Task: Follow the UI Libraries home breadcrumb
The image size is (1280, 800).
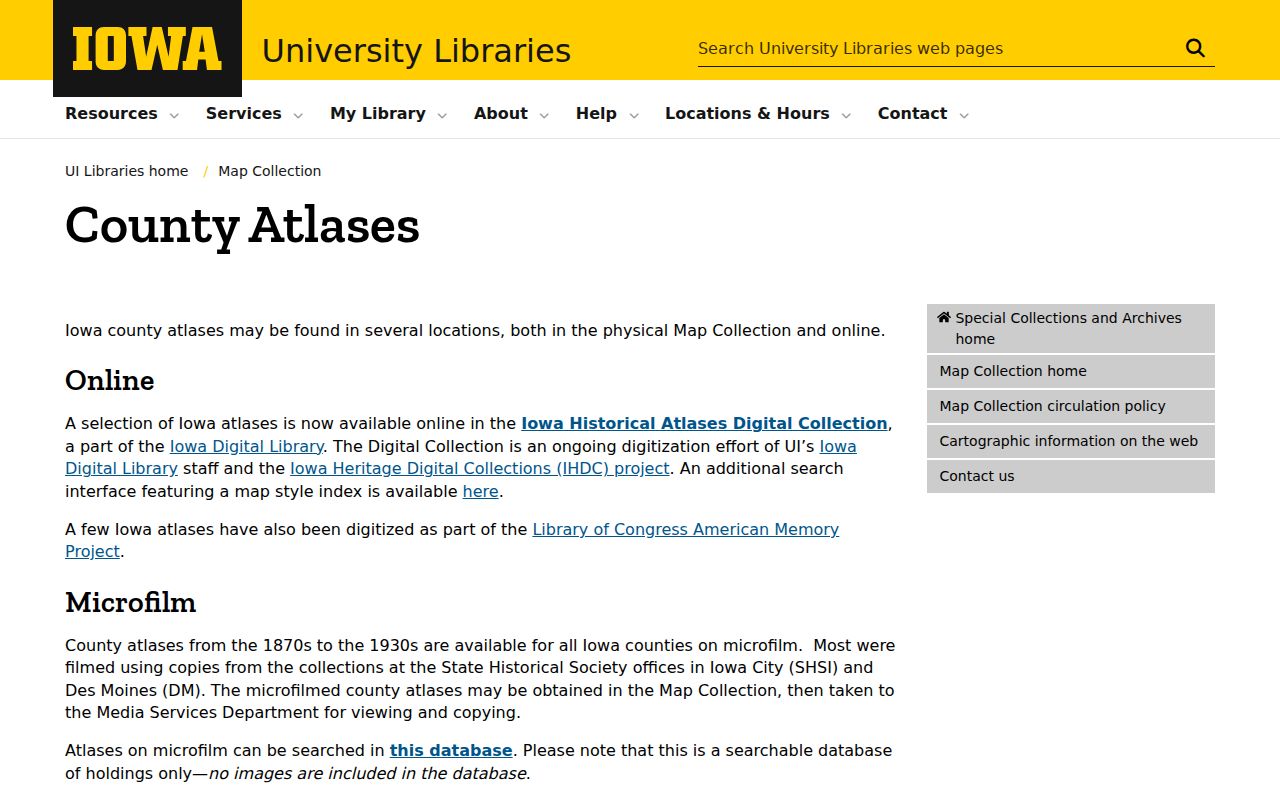Action: tap(126, 171)
